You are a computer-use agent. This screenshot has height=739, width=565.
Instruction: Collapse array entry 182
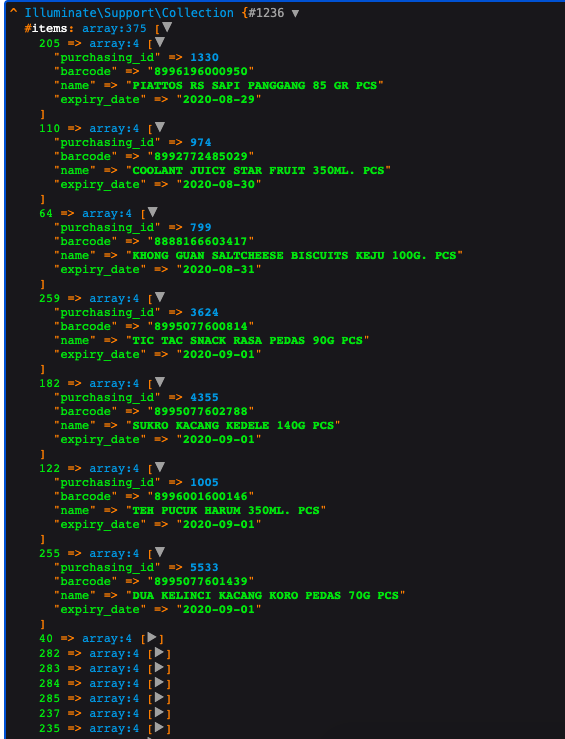(160, 382)
